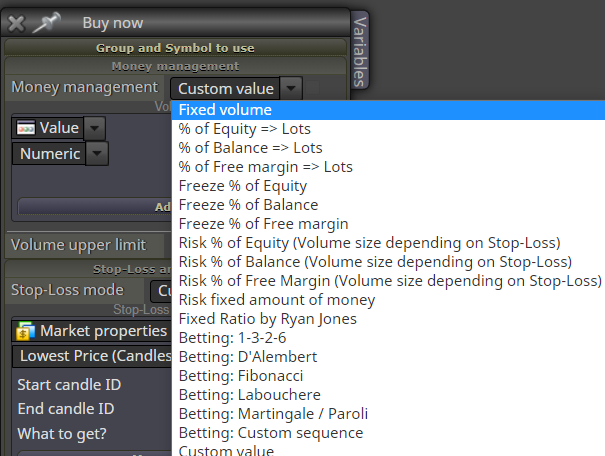Click the Stop-Loss mode label
Viewport: 605px width, 456px height.
pyautogui.click(x=67, y=290)
